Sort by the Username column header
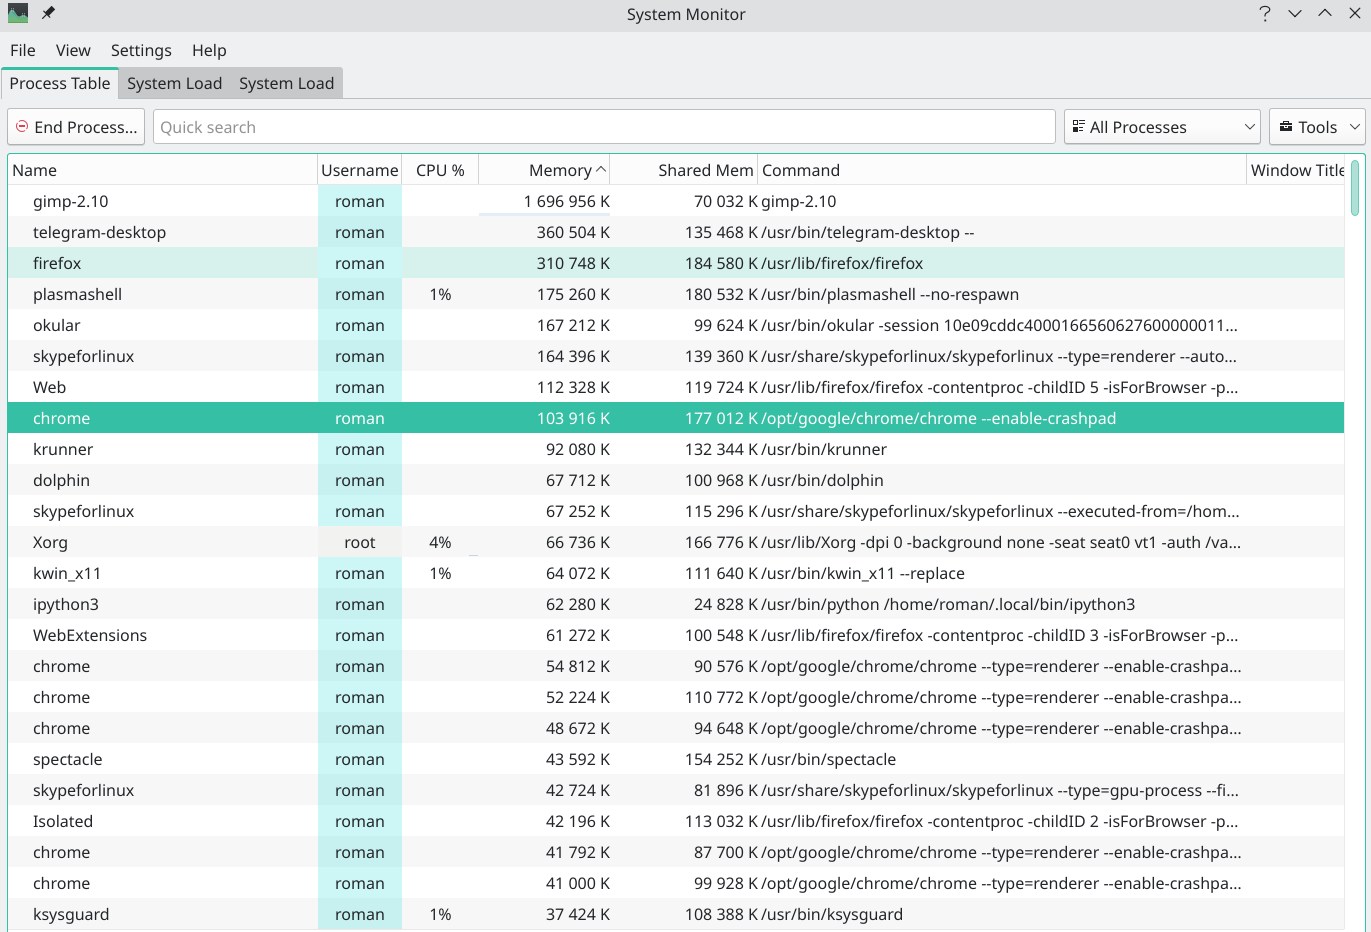 click(x=360, y=170)
